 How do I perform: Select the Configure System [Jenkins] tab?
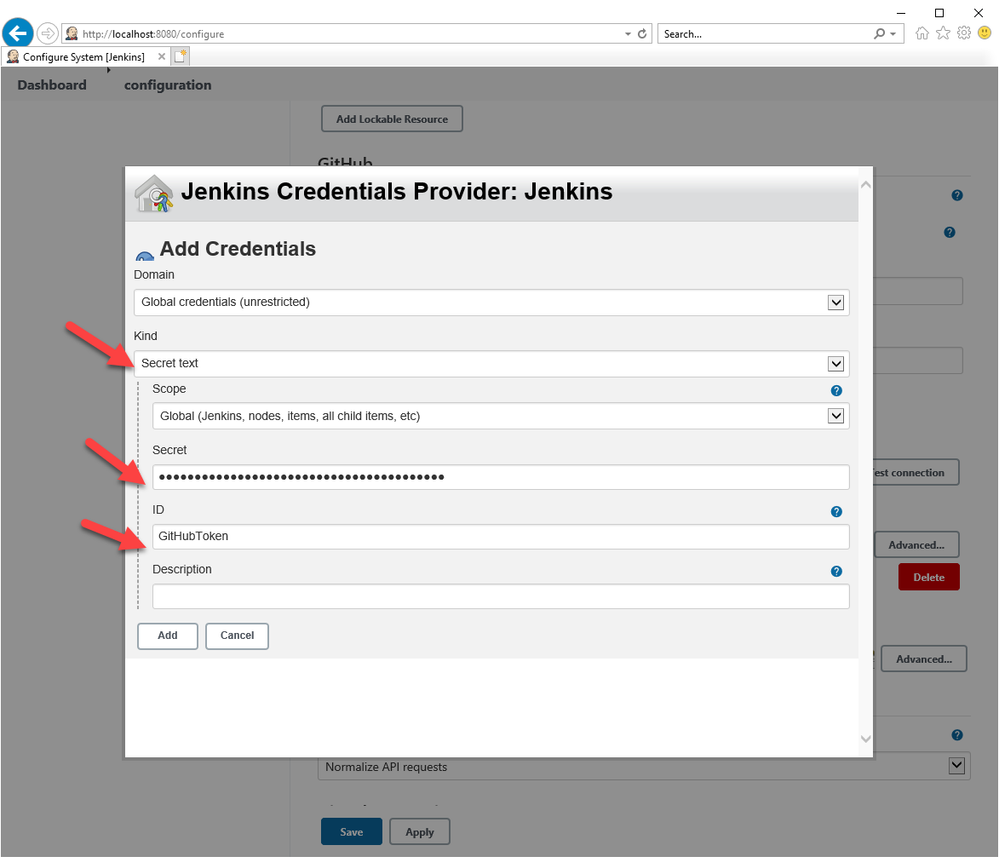click(x=84, y=57)
